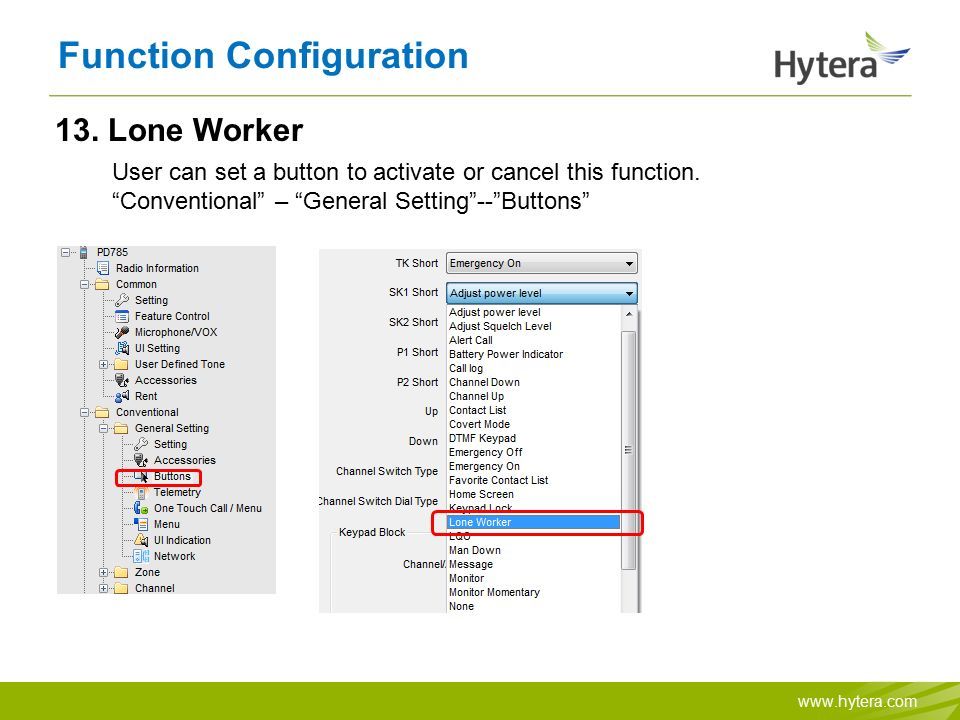Screen dimensions: 960x720
Task: Click the UI Indication warning icon
Action: click(141, 540)
